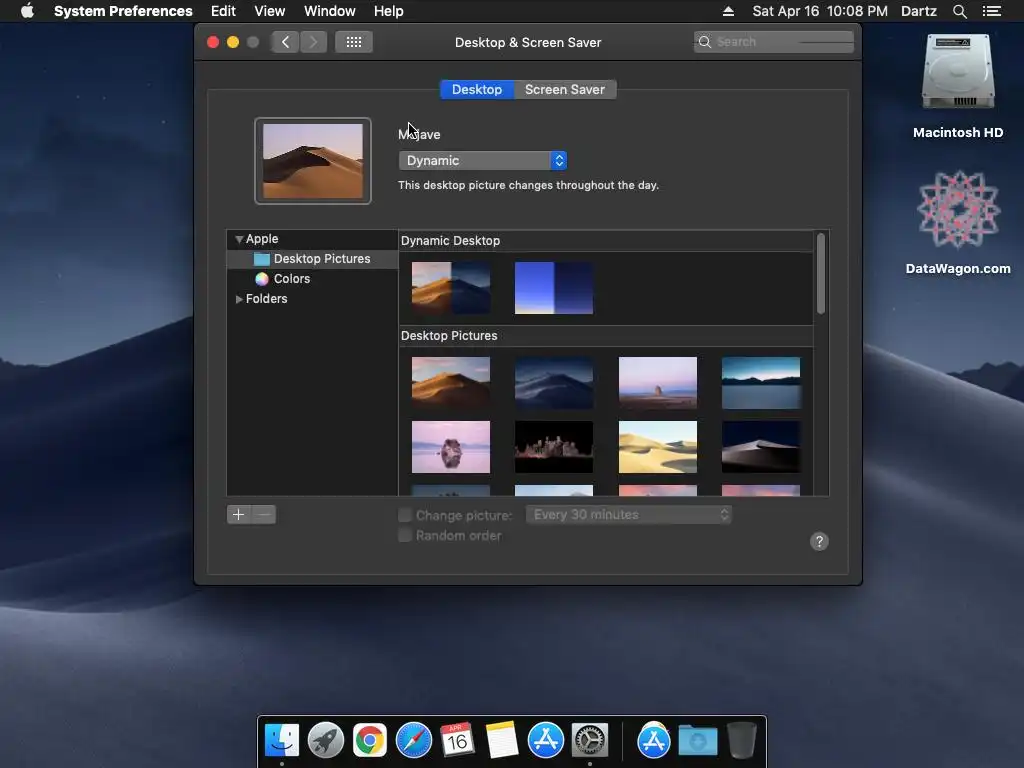Select the Desktop tab
This screenshot has height=768, width=1024.
point(477,89)
